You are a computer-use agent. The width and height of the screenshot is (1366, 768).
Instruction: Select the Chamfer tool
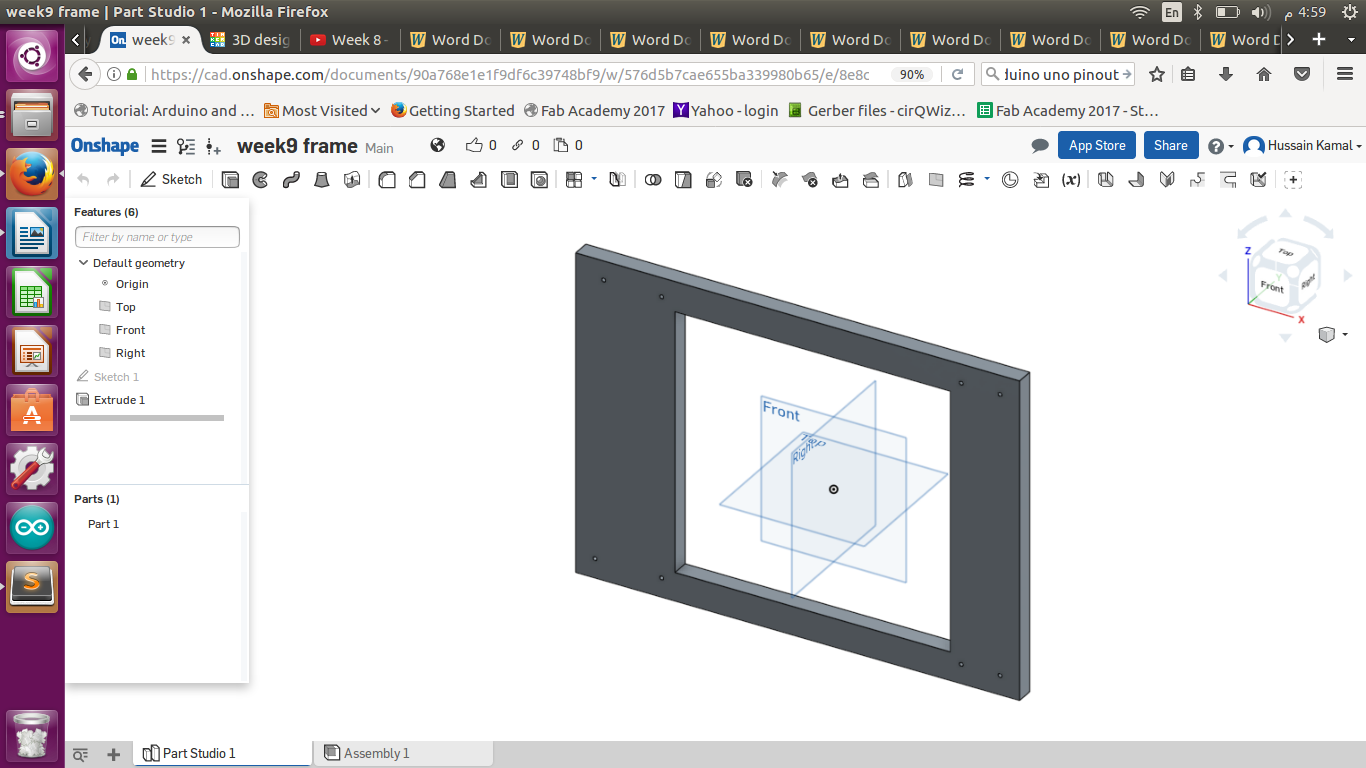[417, 180]
